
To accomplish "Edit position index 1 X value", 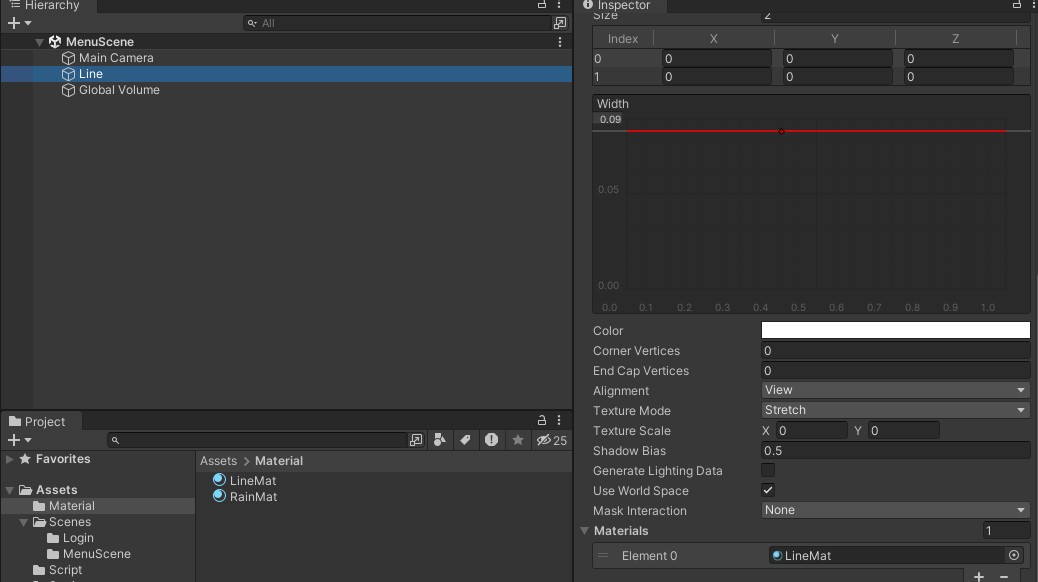I will 716,77.
